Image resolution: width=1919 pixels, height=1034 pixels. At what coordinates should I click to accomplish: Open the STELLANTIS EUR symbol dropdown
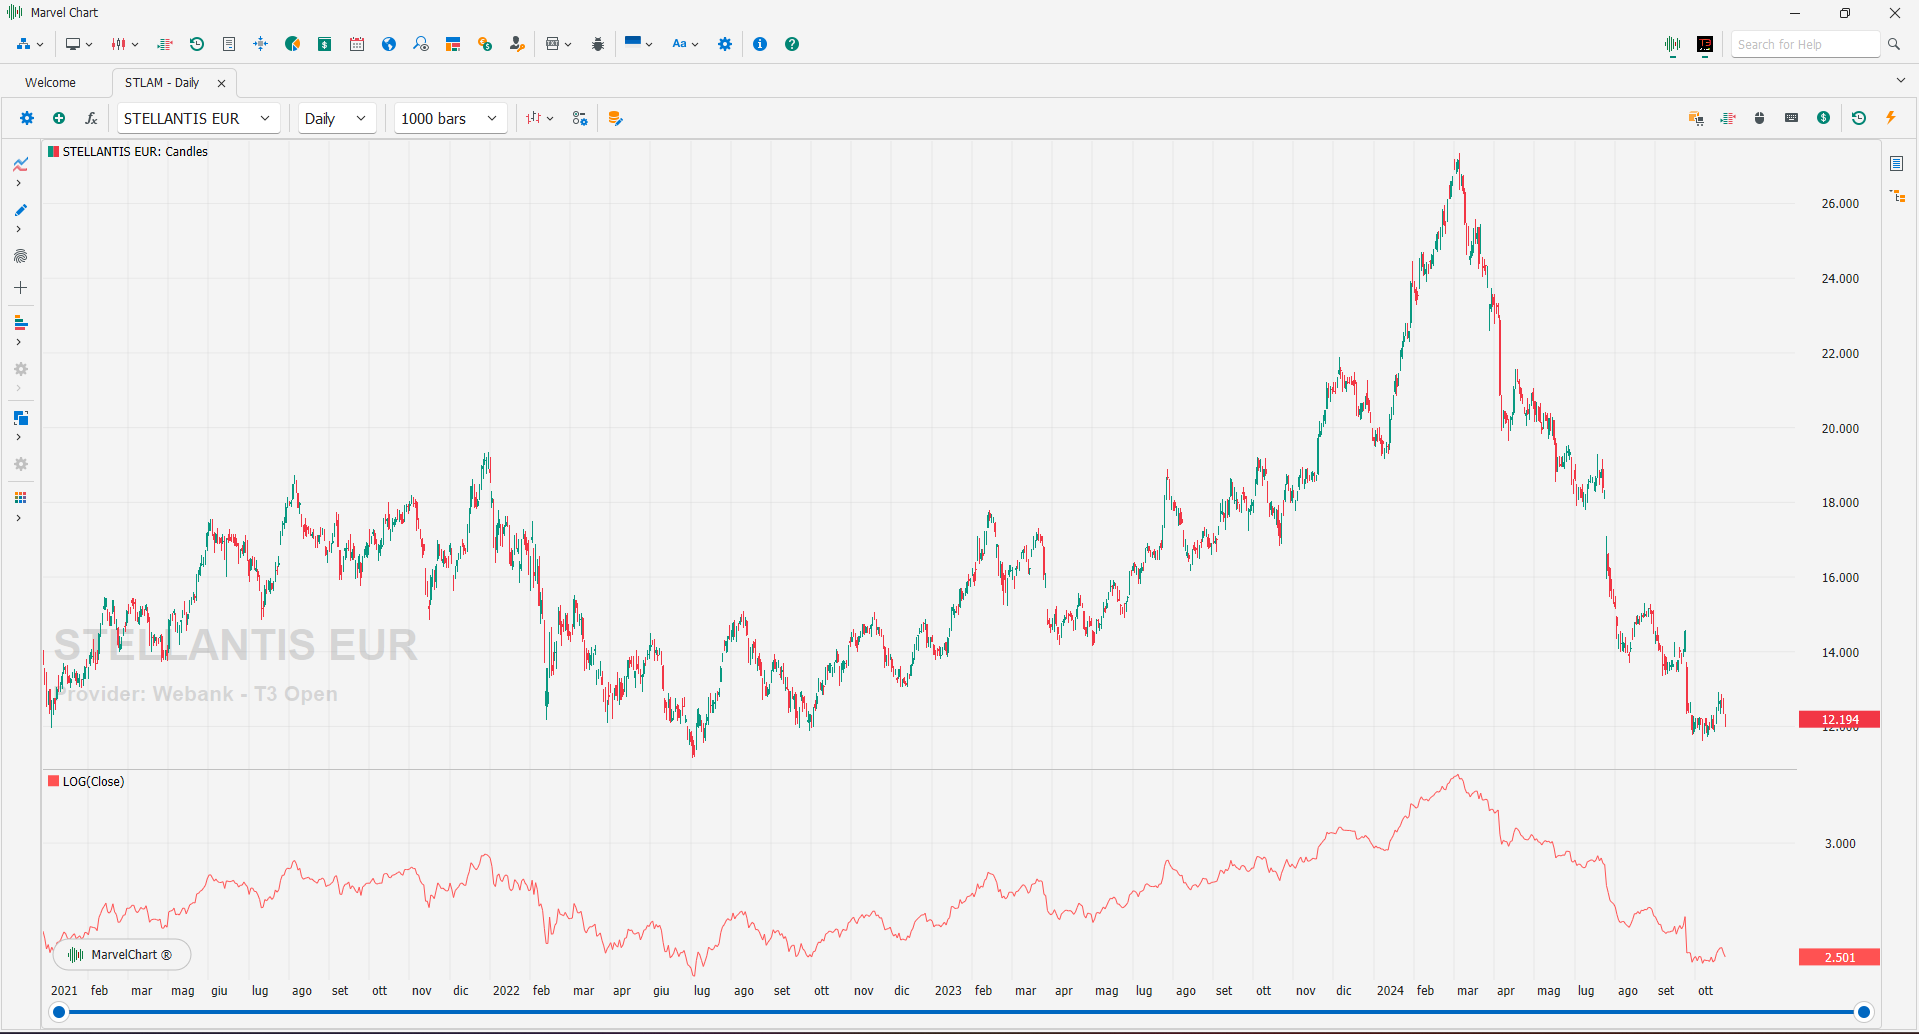click(198, 118)
